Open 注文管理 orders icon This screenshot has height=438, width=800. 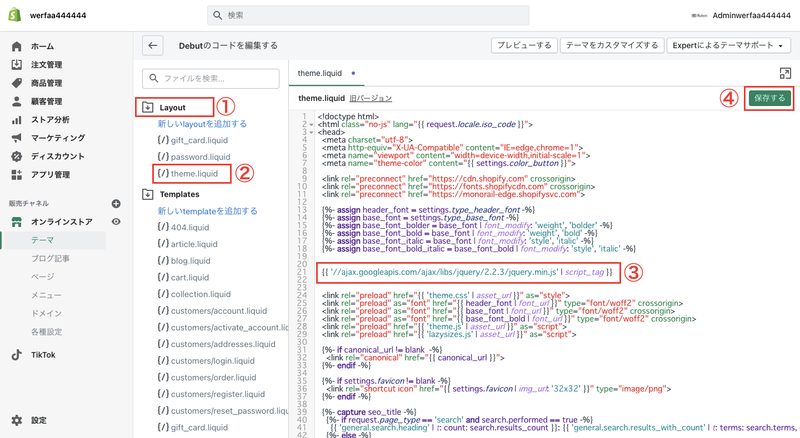(16, 64)
